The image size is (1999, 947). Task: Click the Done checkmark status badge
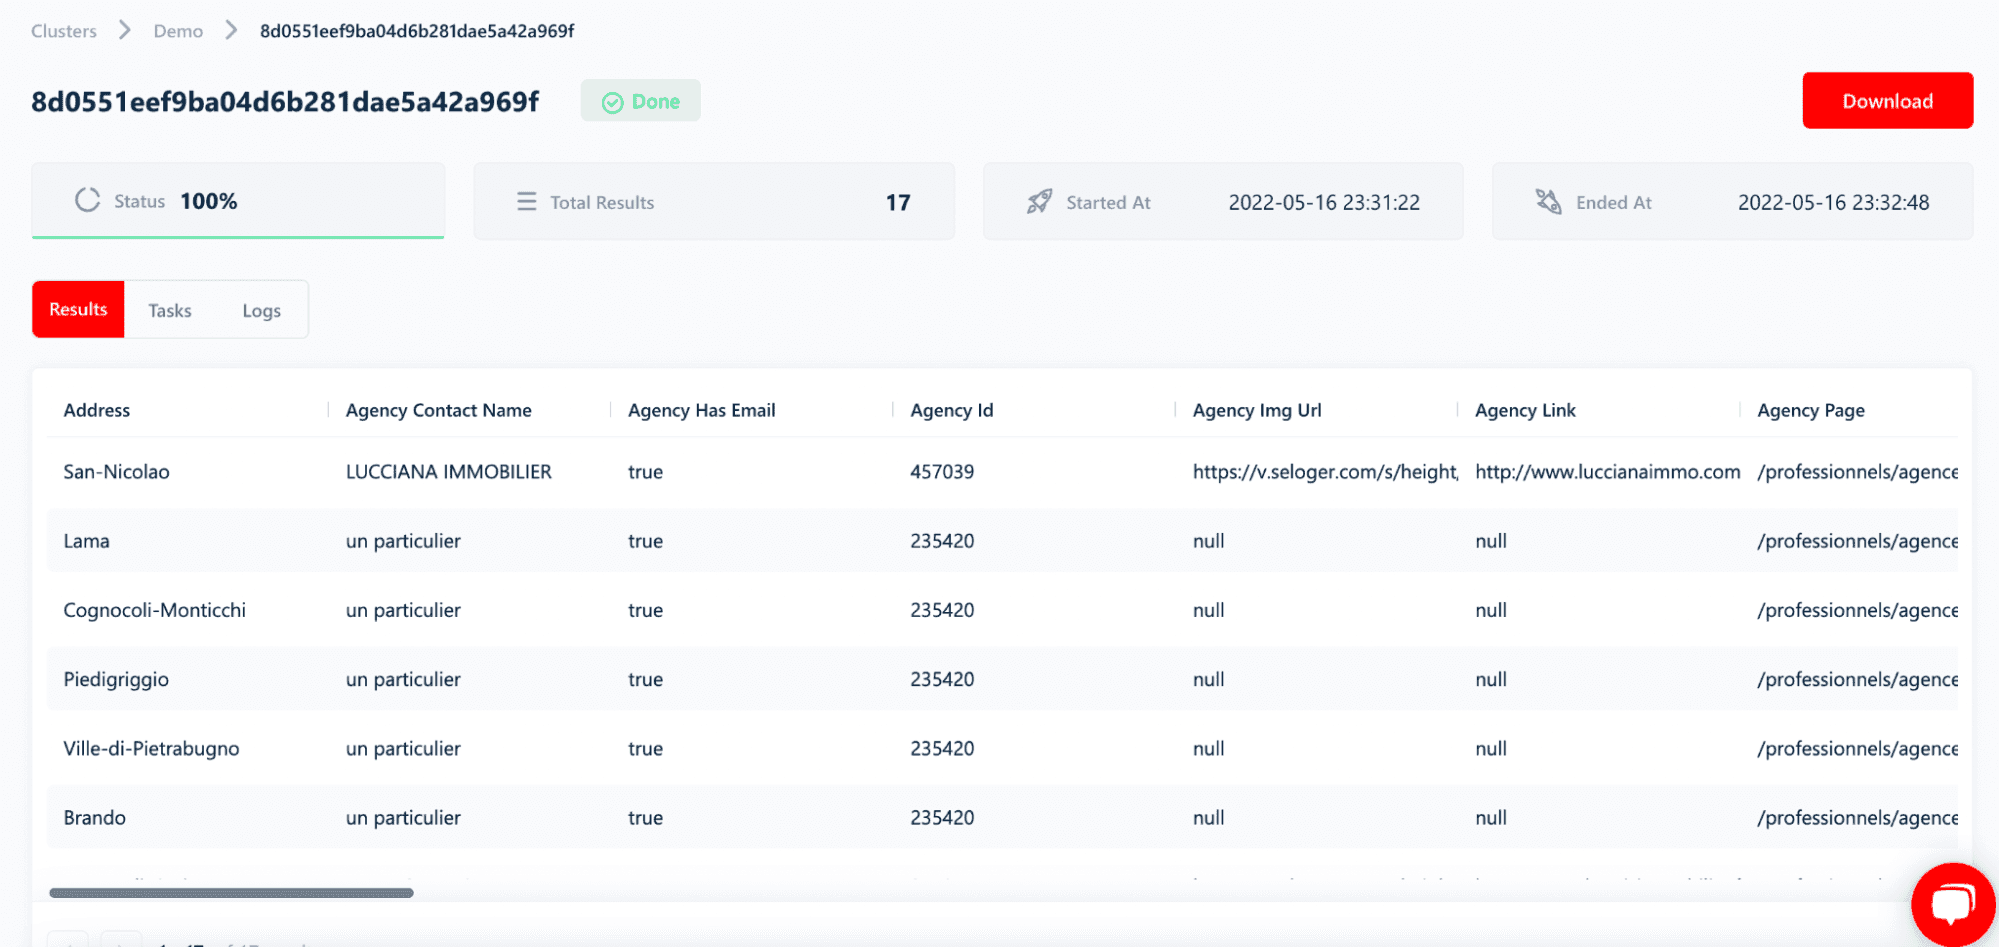point(640,101)
